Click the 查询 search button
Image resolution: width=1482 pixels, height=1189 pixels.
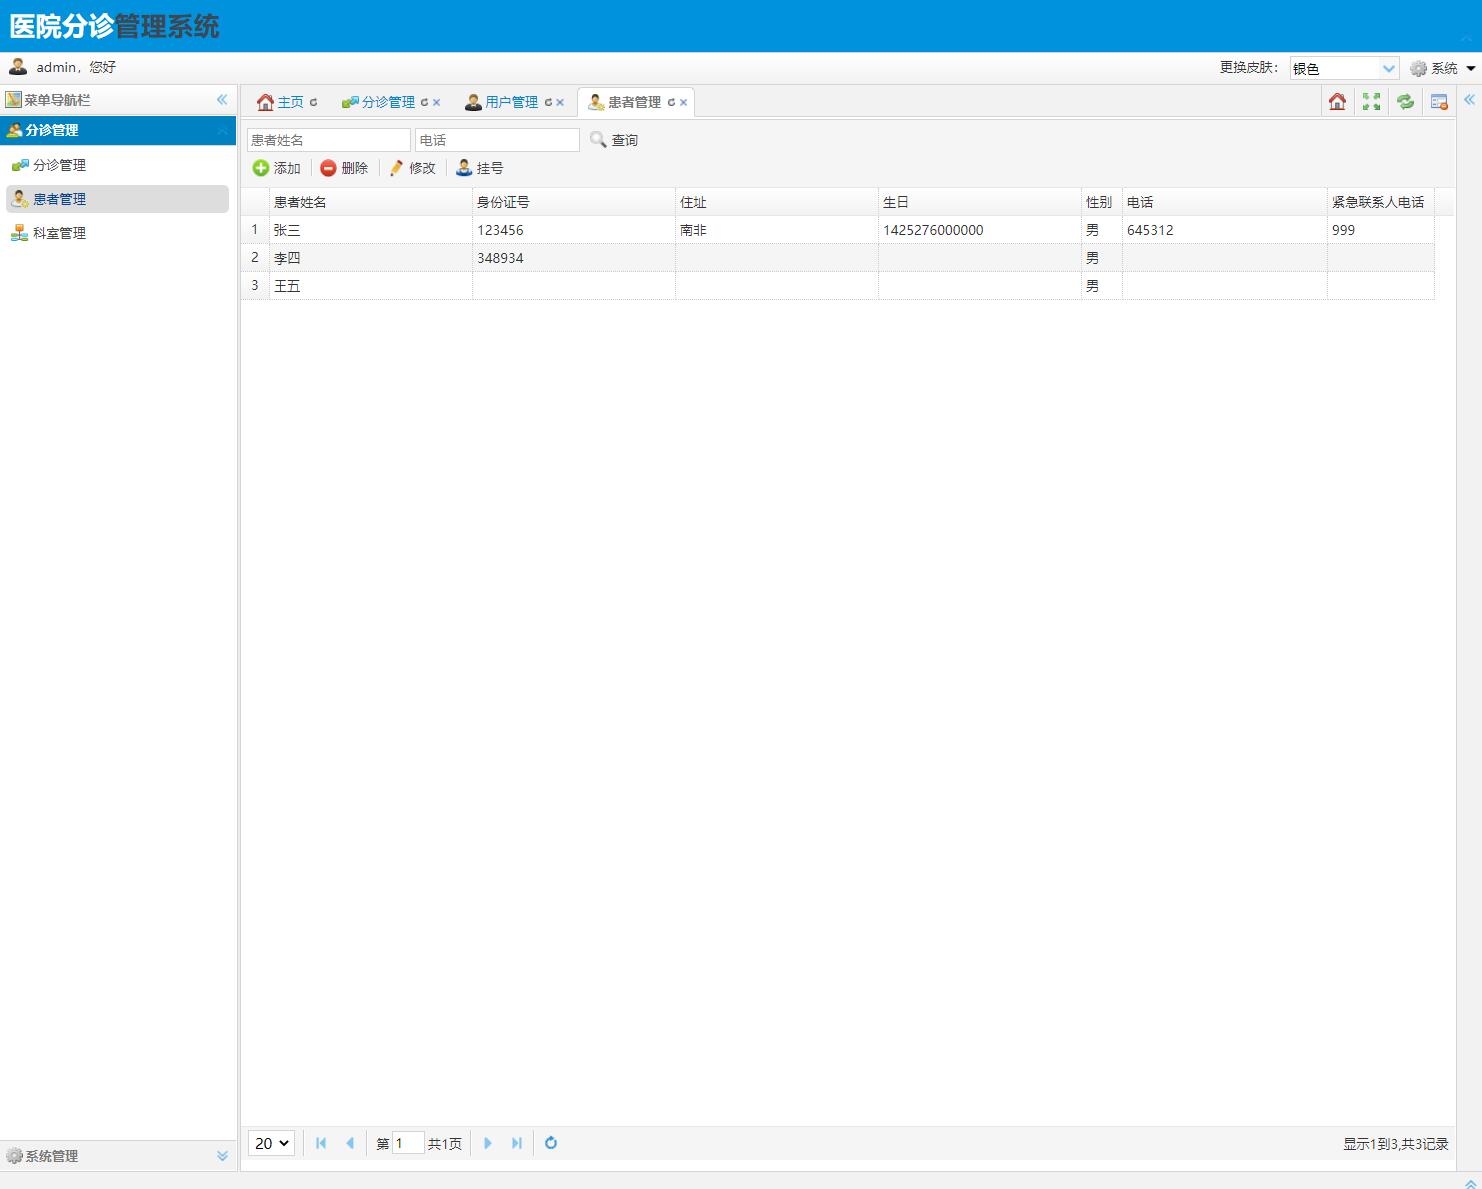(614, 140)
